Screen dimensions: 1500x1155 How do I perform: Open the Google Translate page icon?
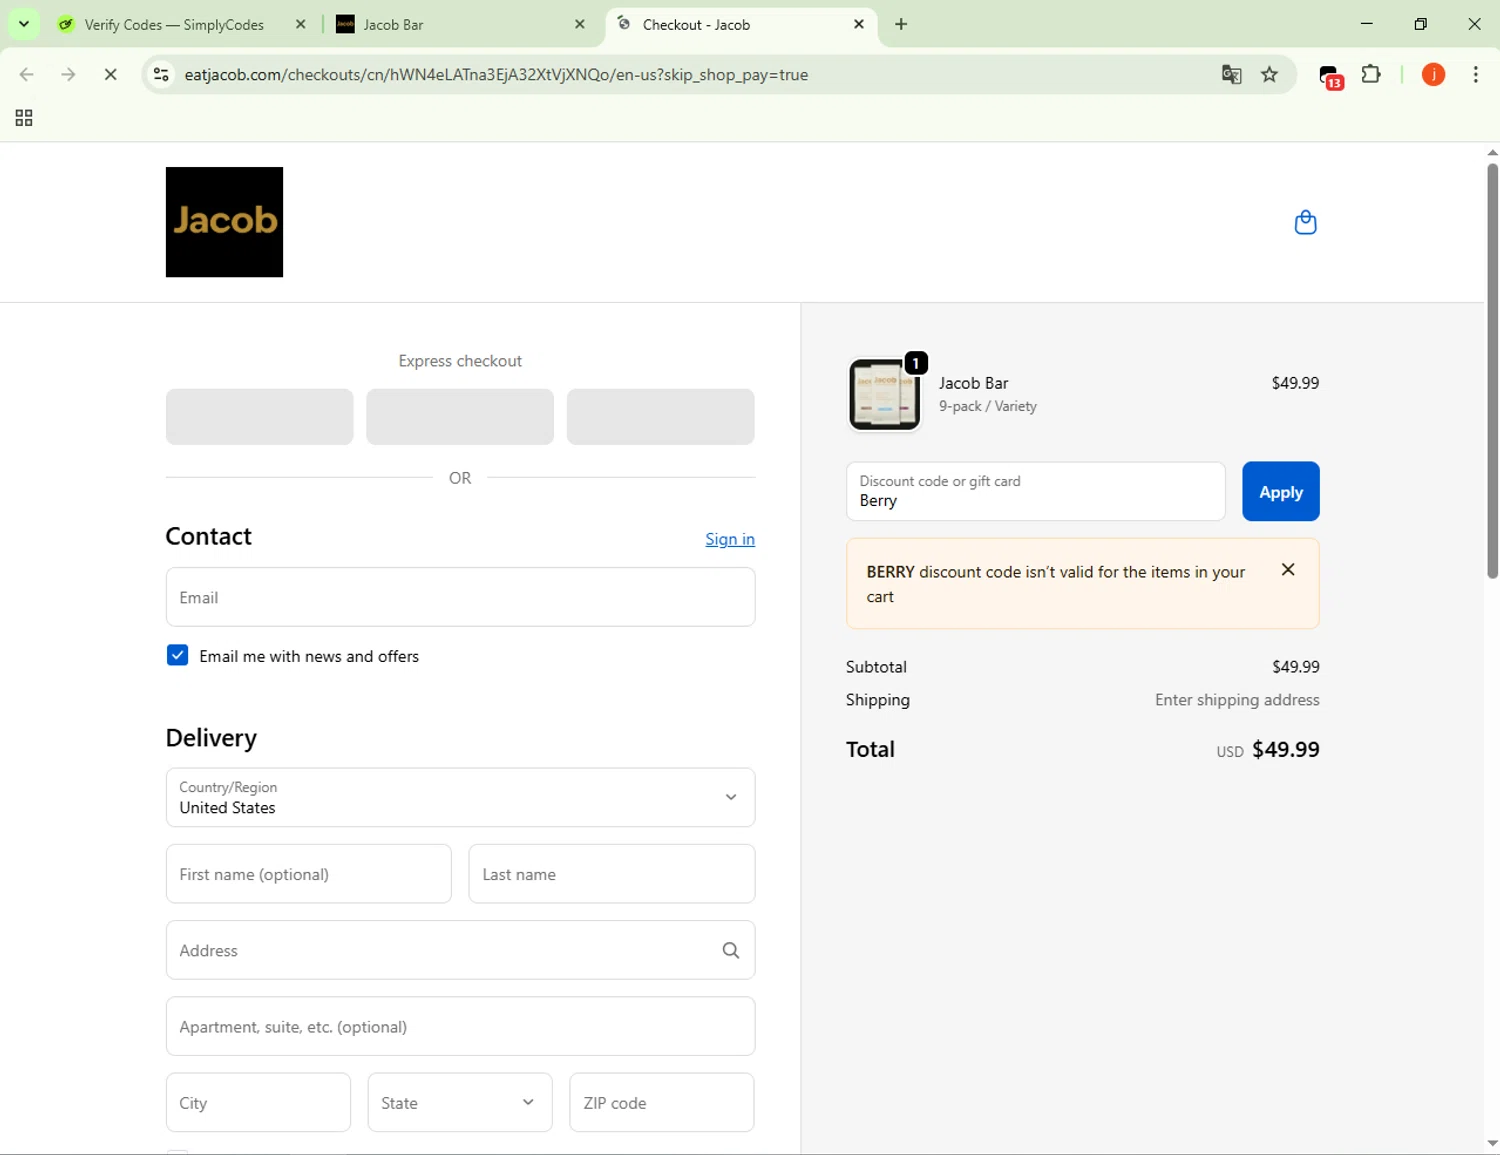(x=1232, y=75)
